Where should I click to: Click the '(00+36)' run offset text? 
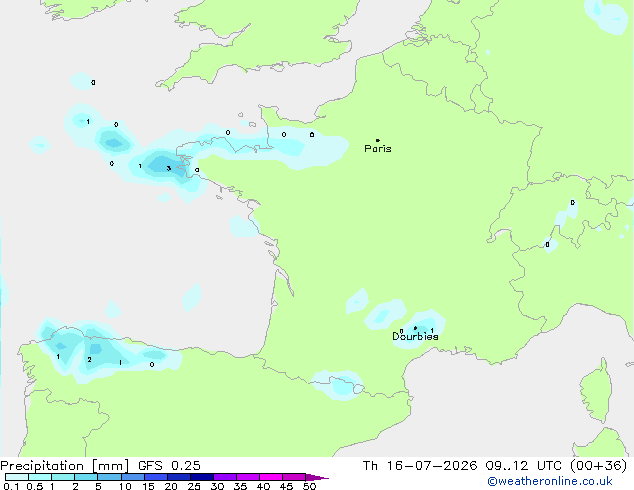coord(598,466)
